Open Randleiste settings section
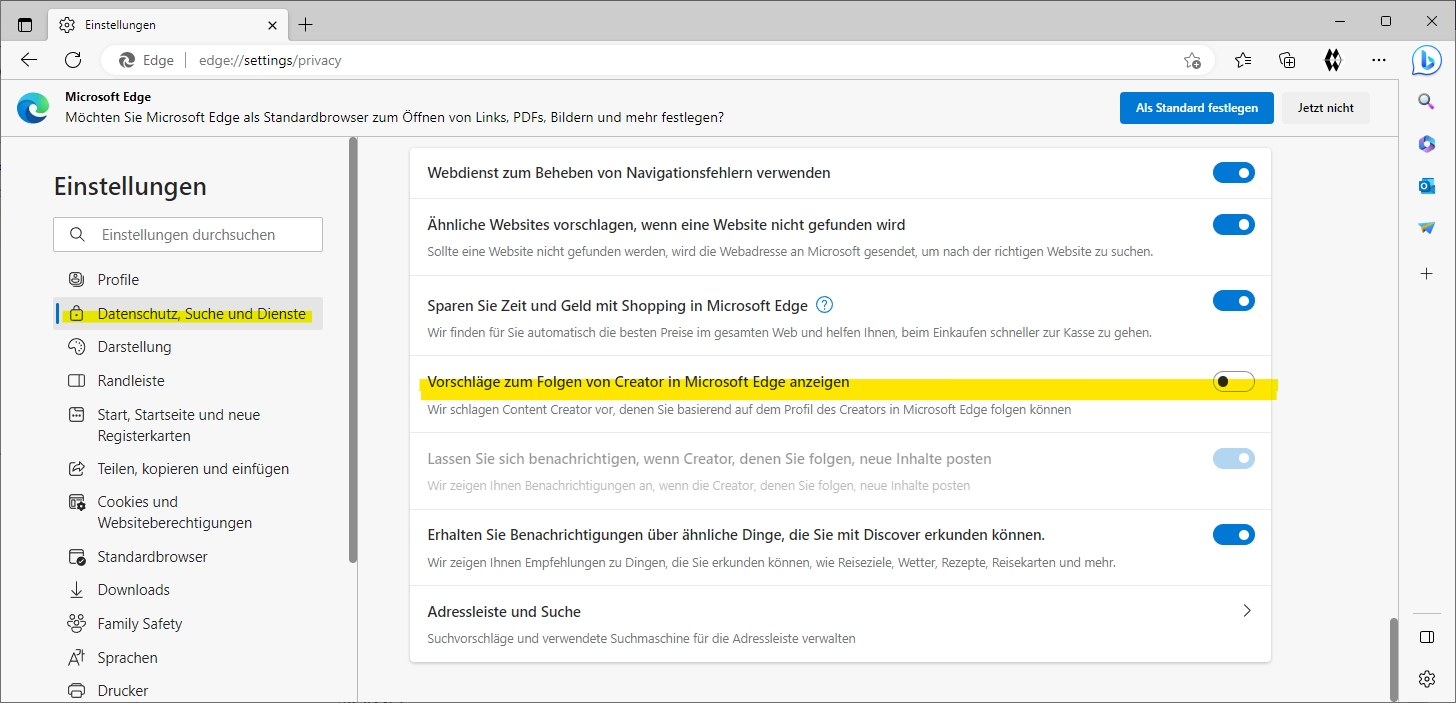This screenshot has height=703, width=1456. point(189,381)
